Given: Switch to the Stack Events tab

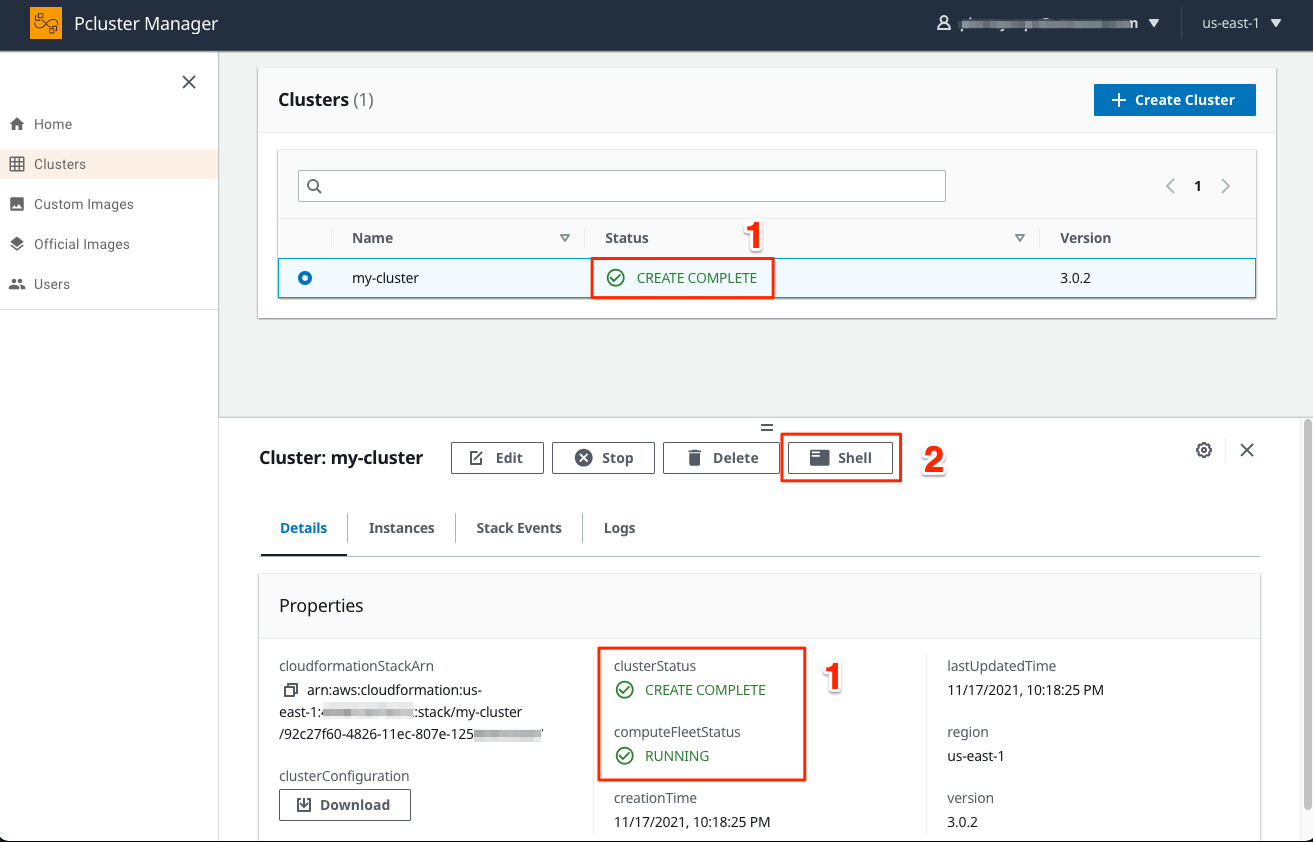Looking at the screenshot, I should coord(519,528).
